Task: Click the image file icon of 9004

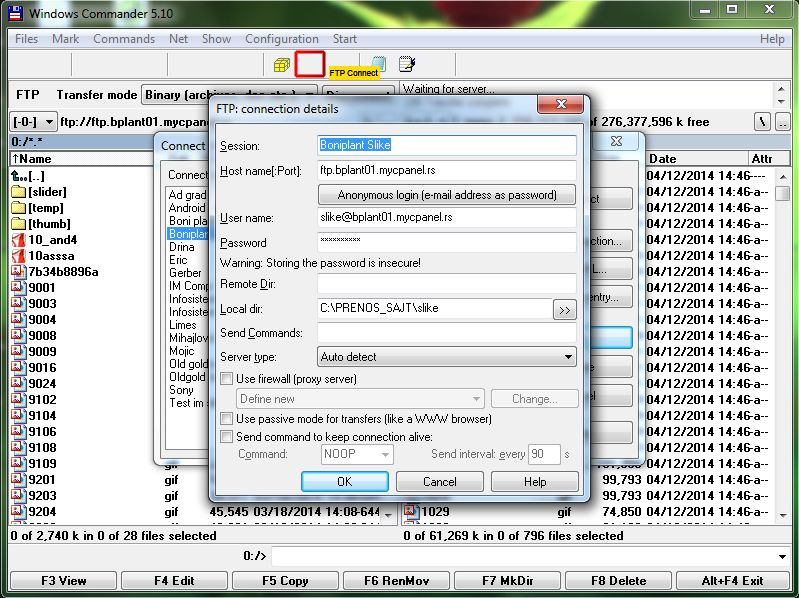Action: click(x=18, y=319)
